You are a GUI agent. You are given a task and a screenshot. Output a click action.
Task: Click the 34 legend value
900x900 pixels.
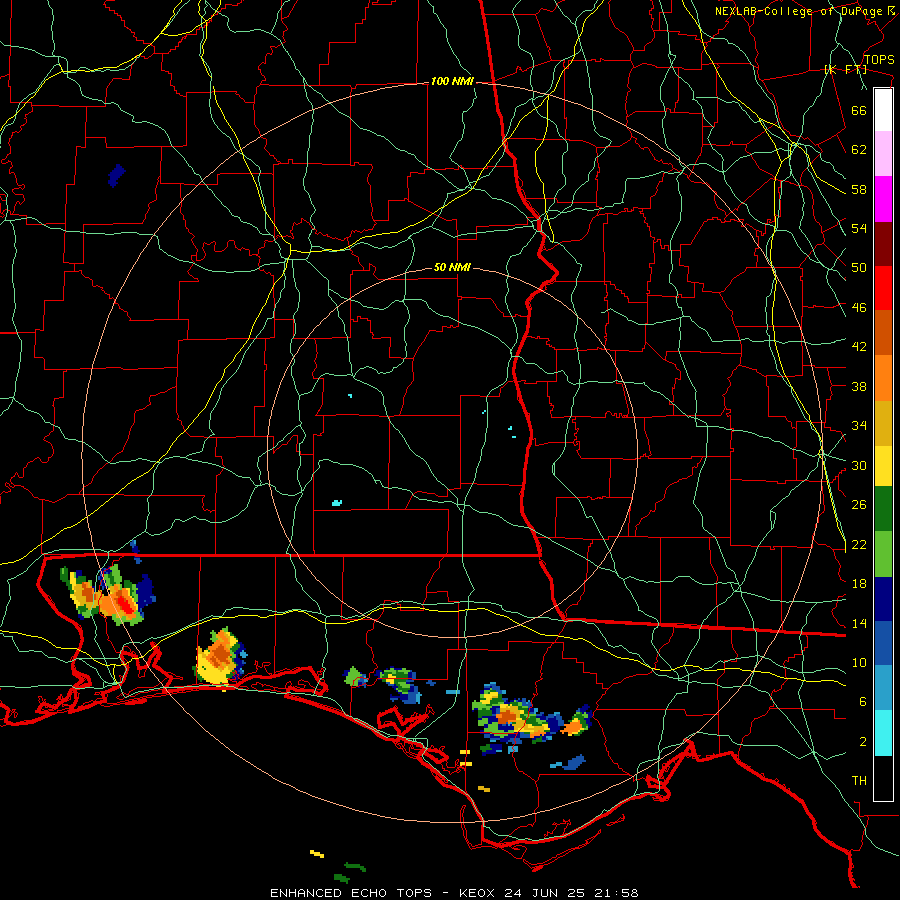pyautogui.click(x=859, y=426)
